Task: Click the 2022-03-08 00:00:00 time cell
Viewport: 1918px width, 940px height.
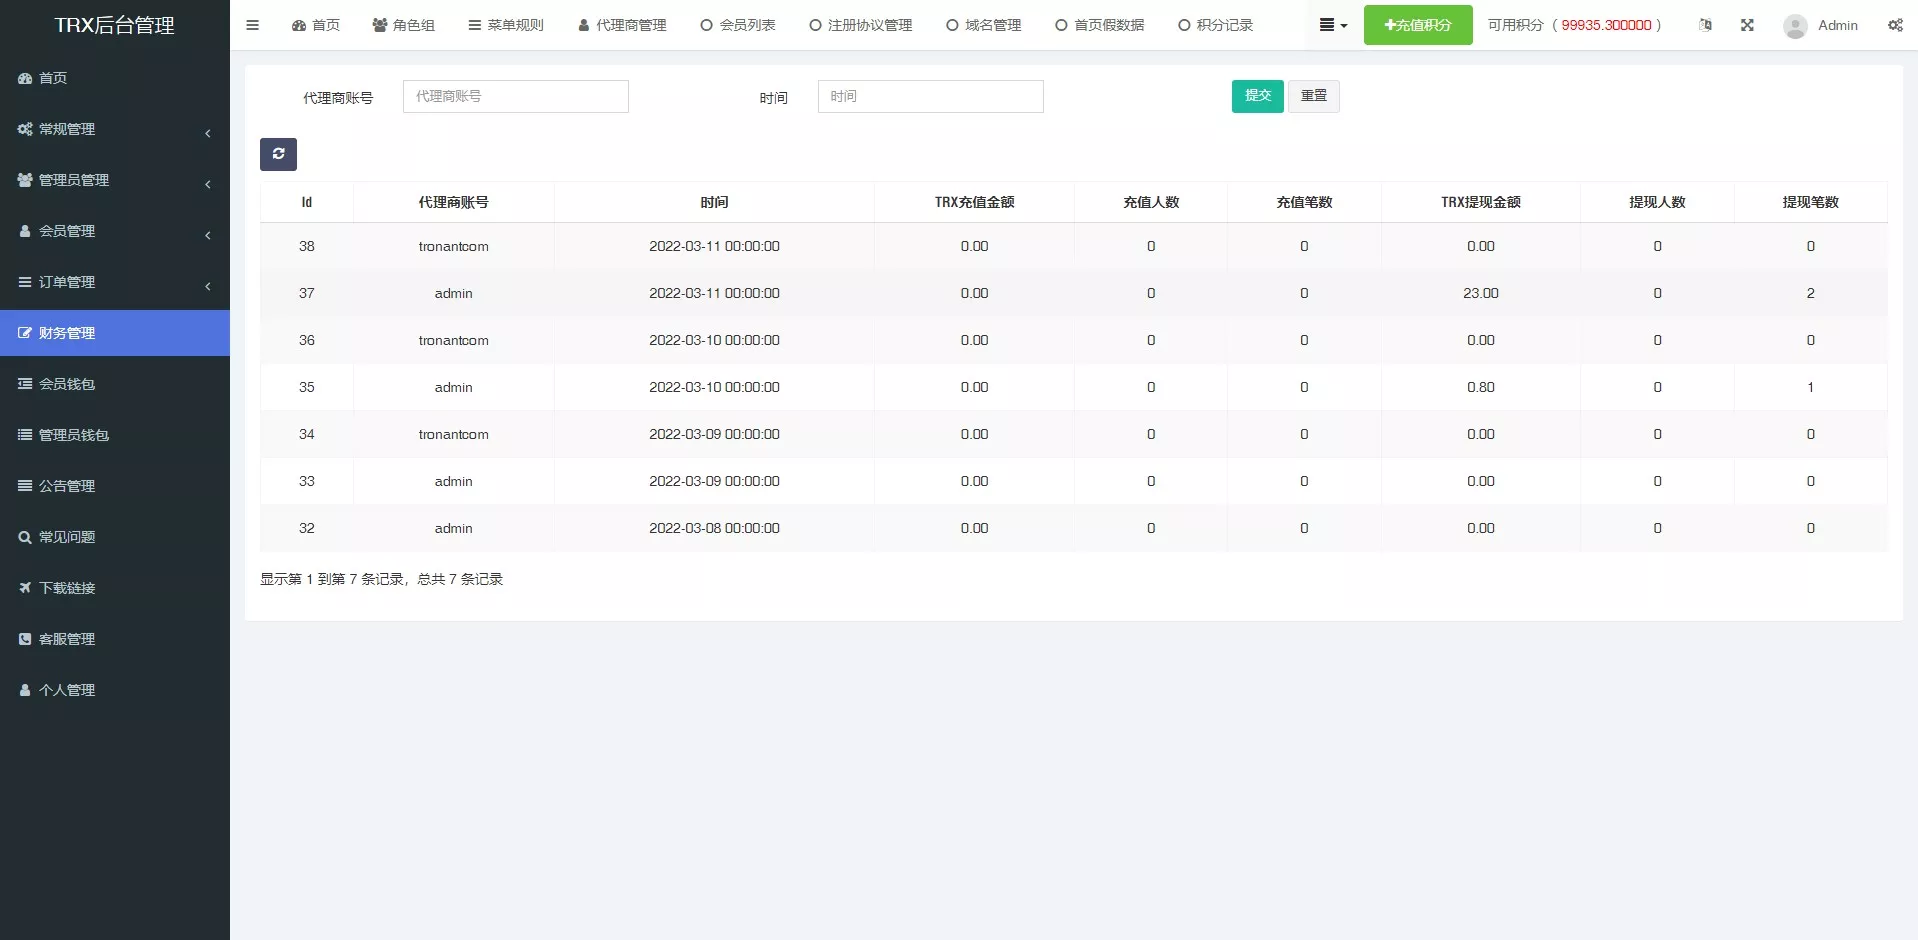Action: pos(714,528)
